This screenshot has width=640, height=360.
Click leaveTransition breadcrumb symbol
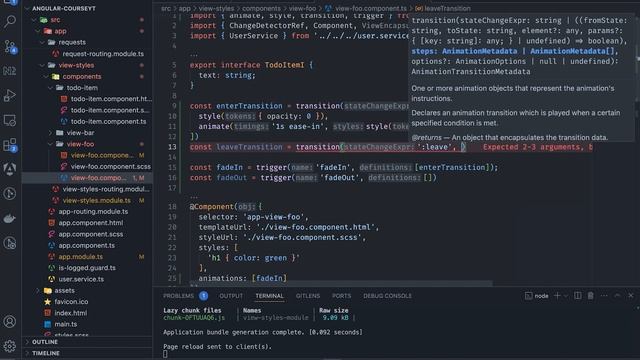pos(447,8)
